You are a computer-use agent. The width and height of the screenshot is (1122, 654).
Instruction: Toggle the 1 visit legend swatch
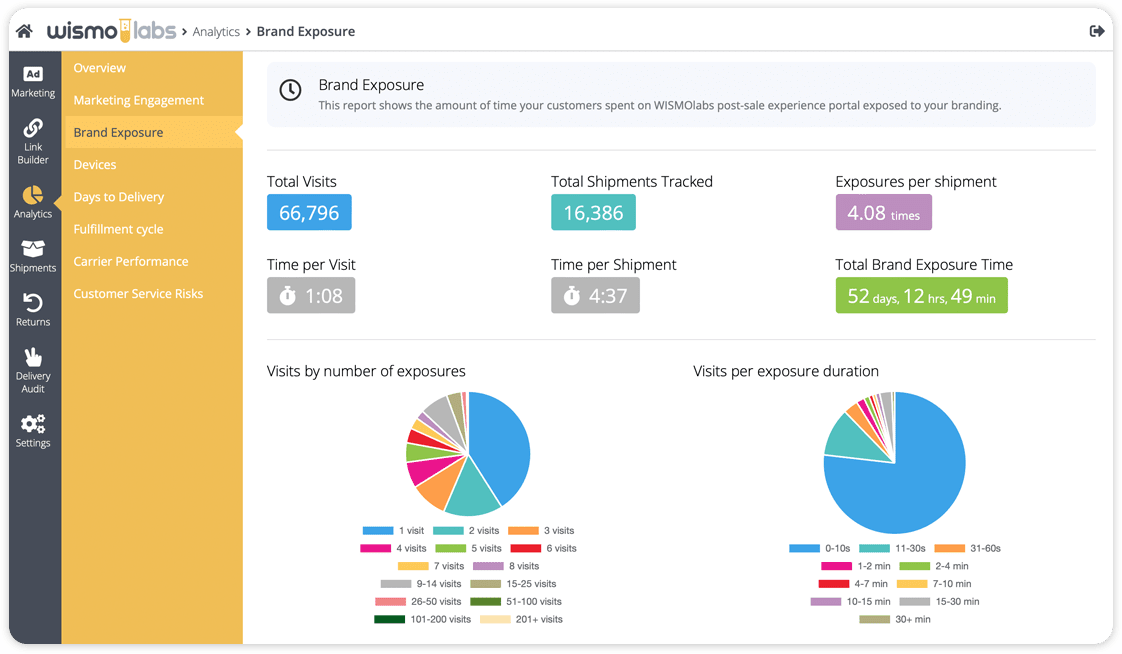point(378,531)
